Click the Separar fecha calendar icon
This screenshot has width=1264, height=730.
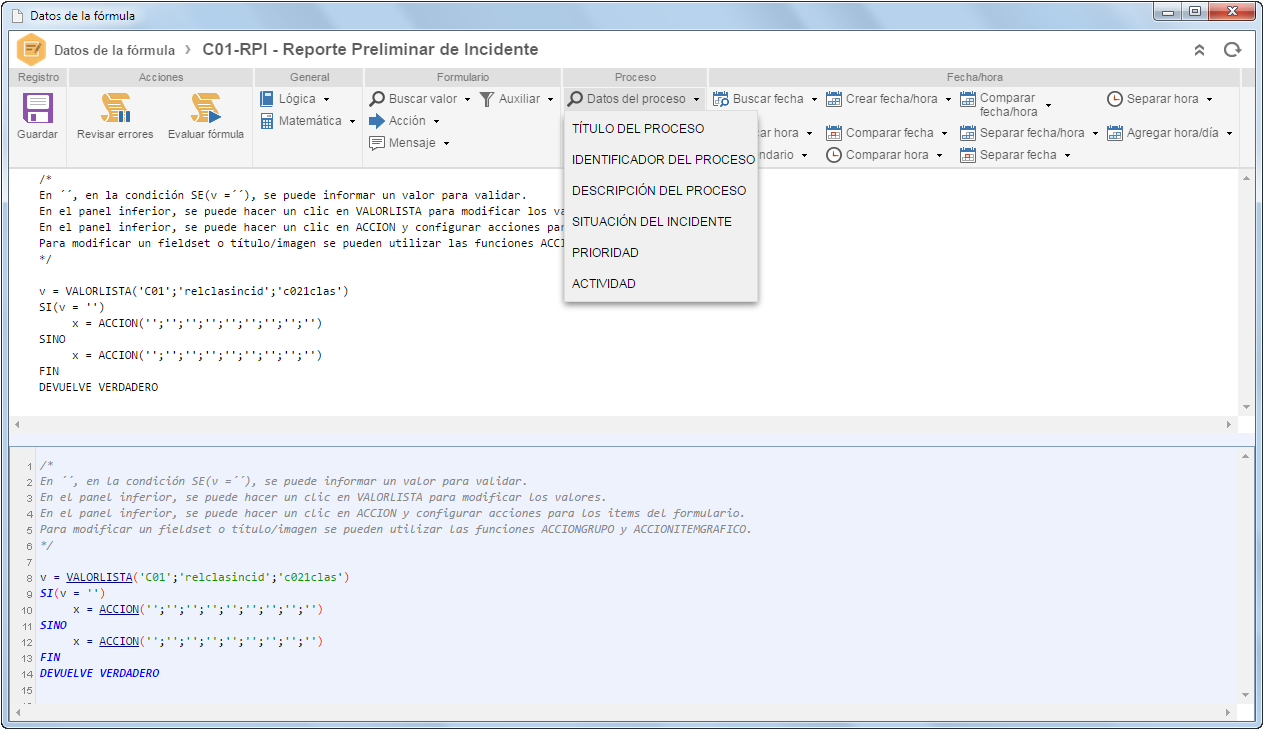(968, 155)
